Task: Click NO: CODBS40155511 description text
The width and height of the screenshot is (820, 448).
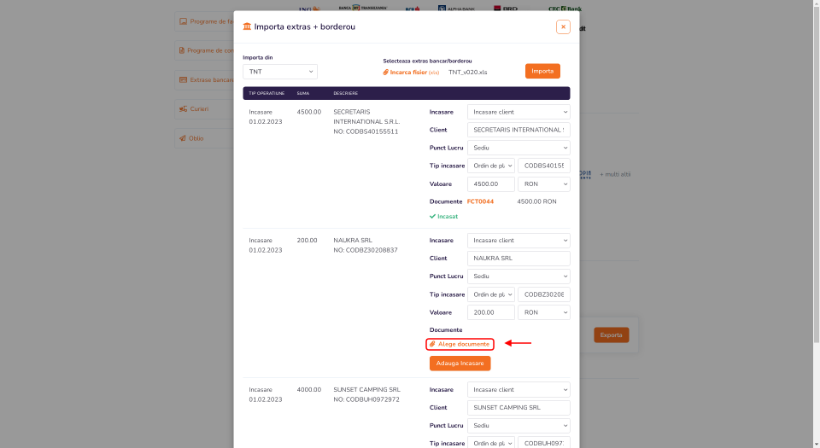Action: [366, 132]
